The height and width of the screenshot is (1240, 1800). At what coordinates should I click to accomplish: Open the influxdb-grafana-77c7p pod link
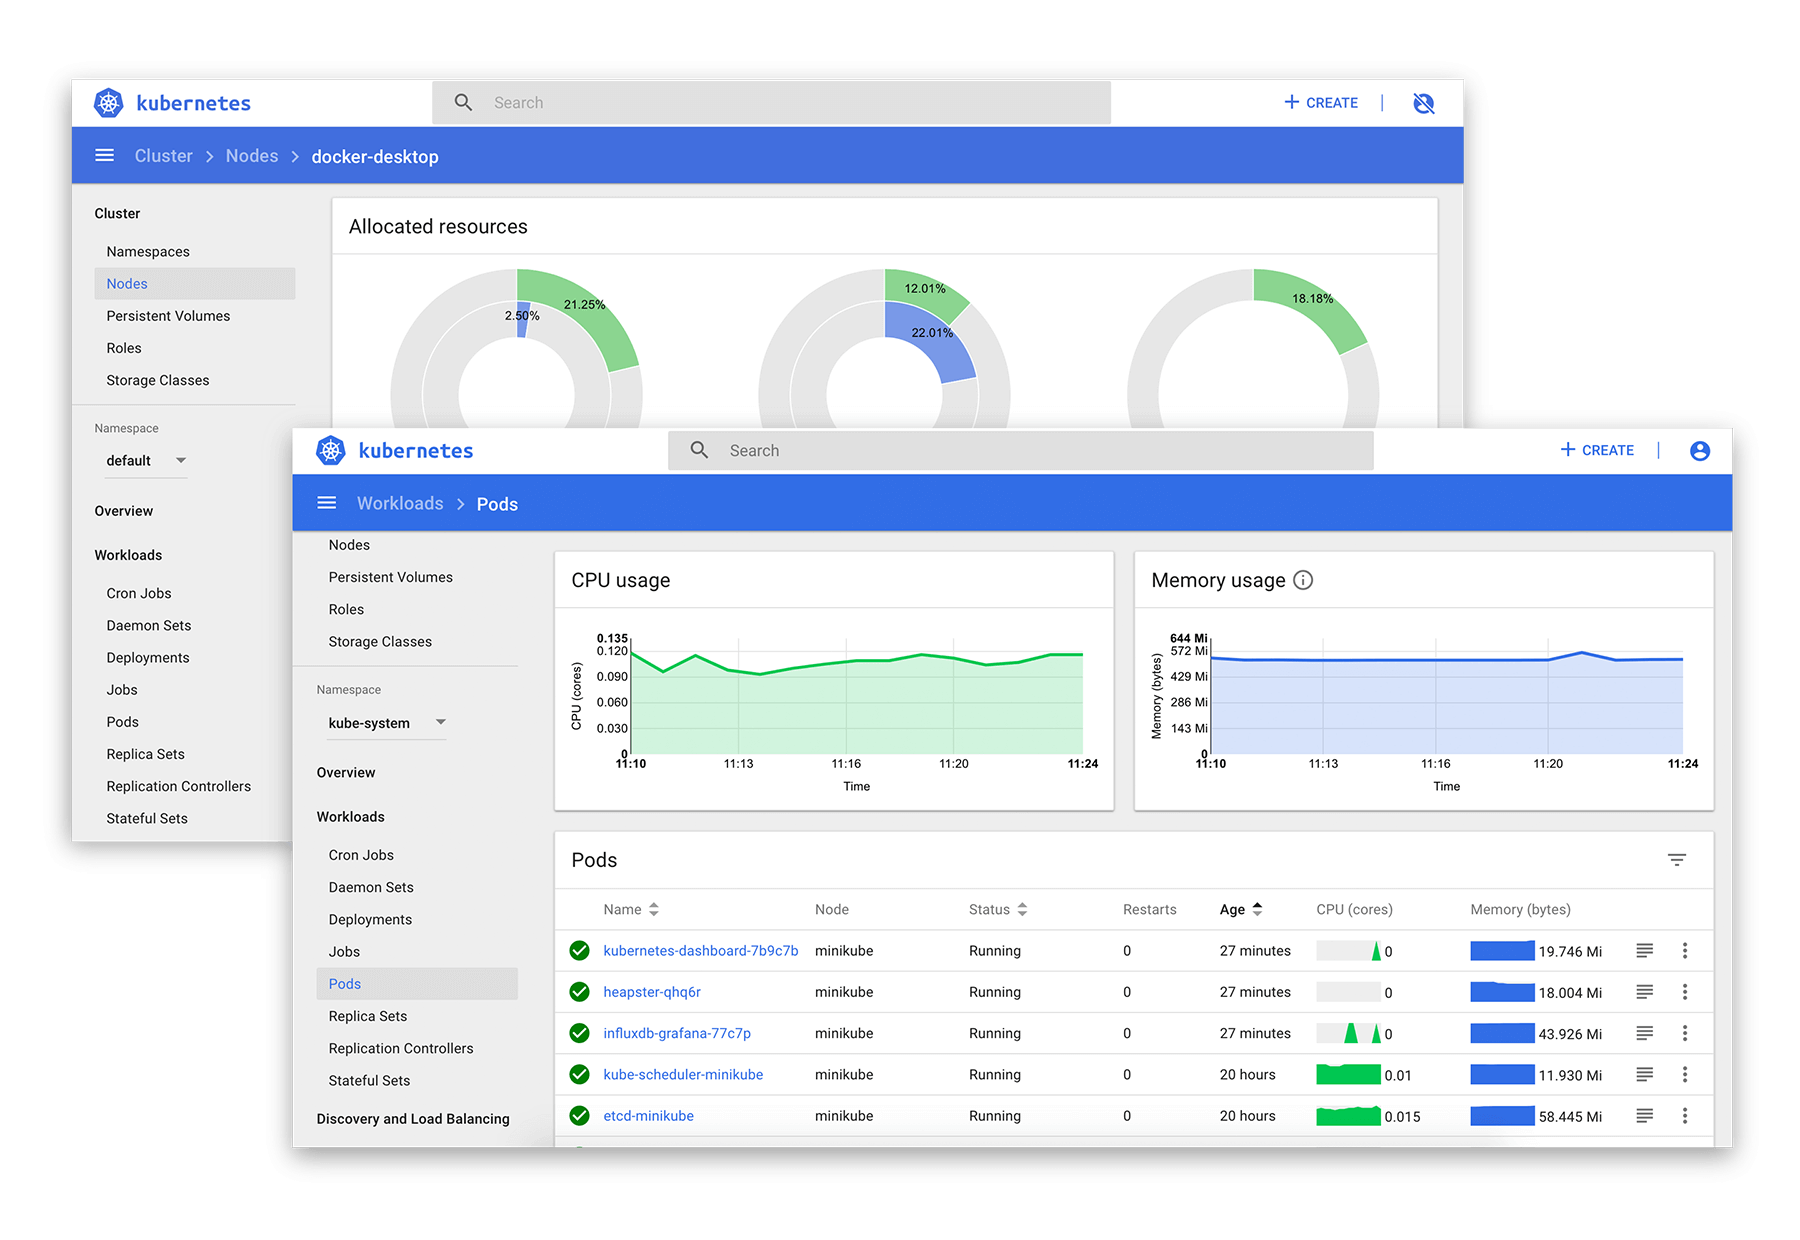(677, 1033)
